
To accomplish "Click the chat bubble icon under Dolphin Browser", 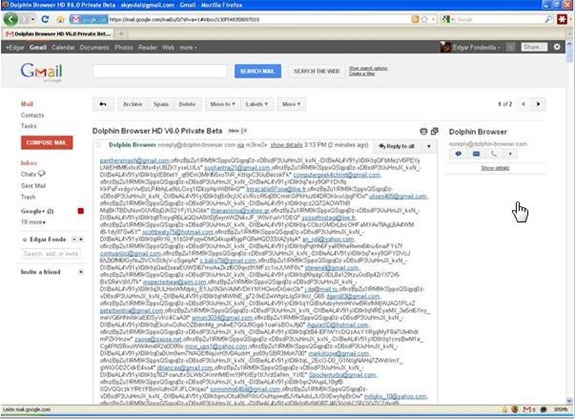I will pos(458,154).
